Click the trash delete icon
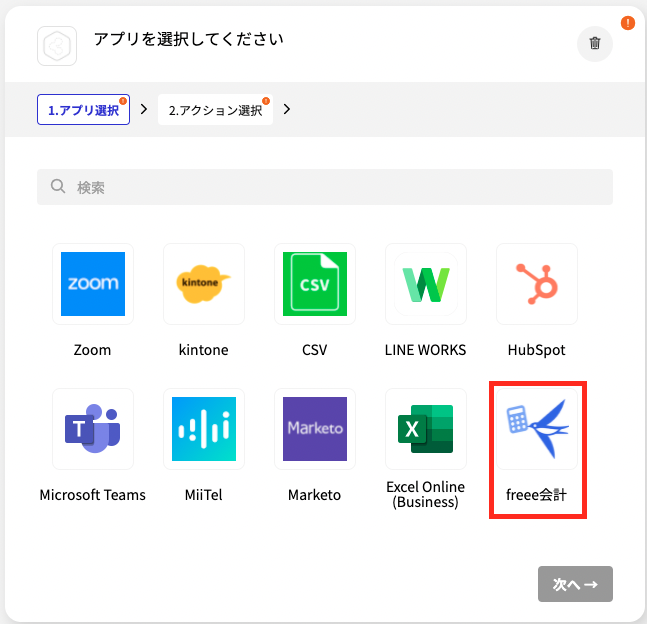This screenshot has width=647, height=624. (595, 43)
